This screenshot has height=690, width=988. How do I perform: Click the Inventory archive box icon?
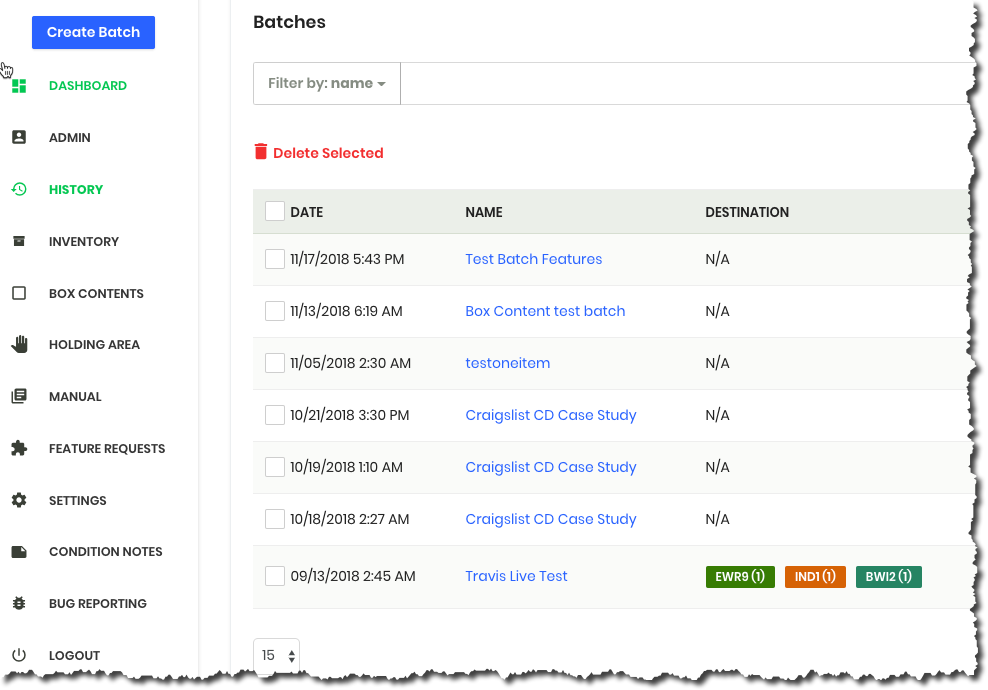tap(19, 241)
